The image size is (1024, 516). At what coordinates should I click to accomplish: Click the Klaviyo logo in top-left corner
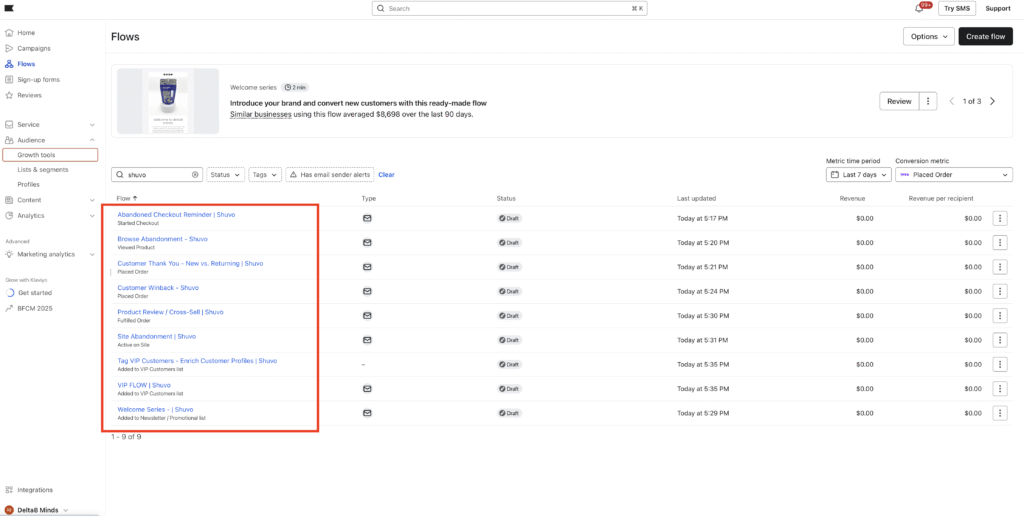click(9, 8)
